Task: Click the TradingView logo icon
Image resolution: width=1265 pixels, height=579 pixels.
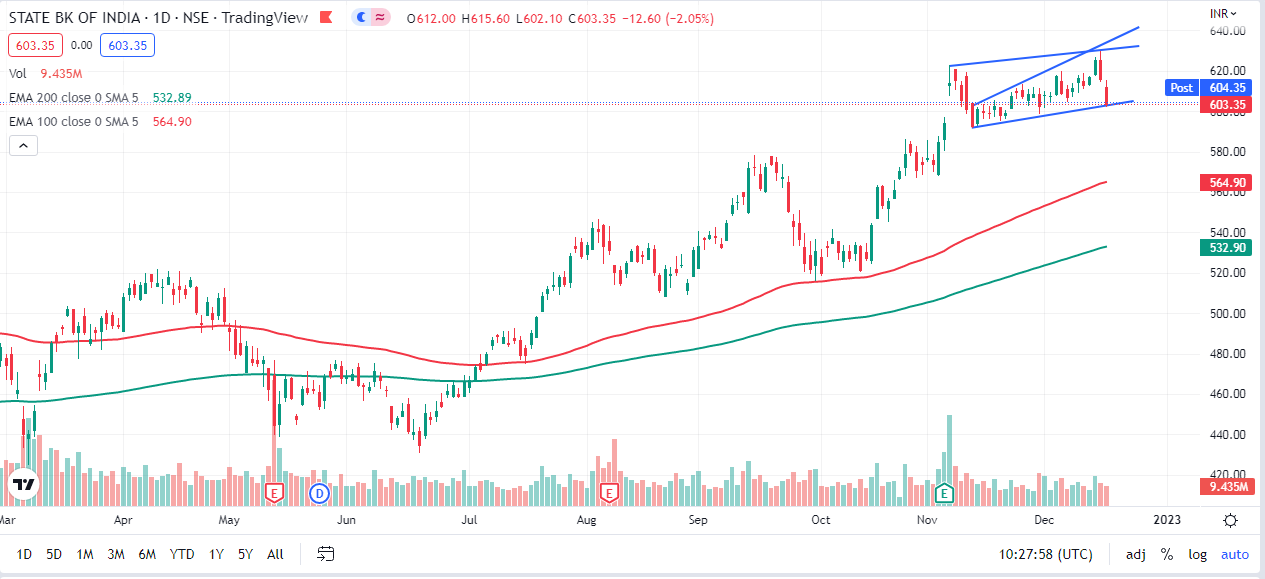Action: pyautogui.click(x=24, y=485)
